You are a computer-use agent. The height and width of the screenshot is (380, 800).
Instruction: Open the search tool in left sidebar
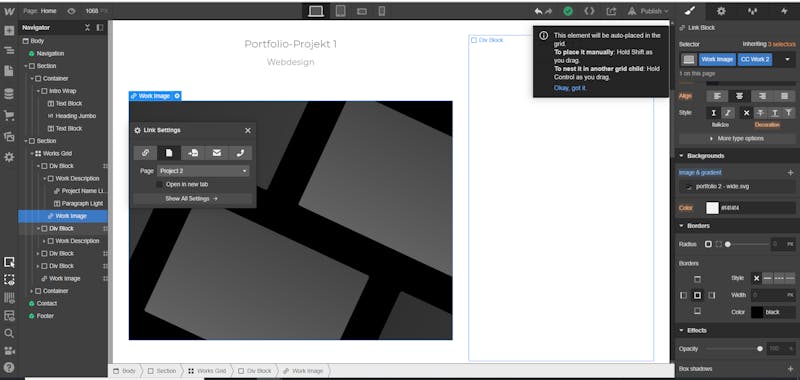coord(9,333)
